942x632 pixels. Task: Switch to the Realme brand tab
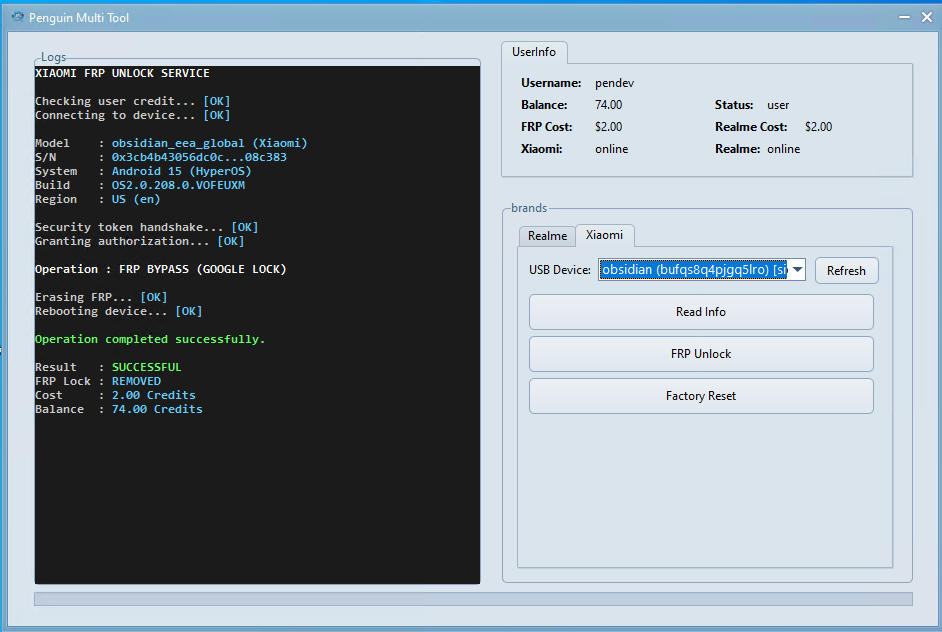pyautogui.click(x=547, y=236)
